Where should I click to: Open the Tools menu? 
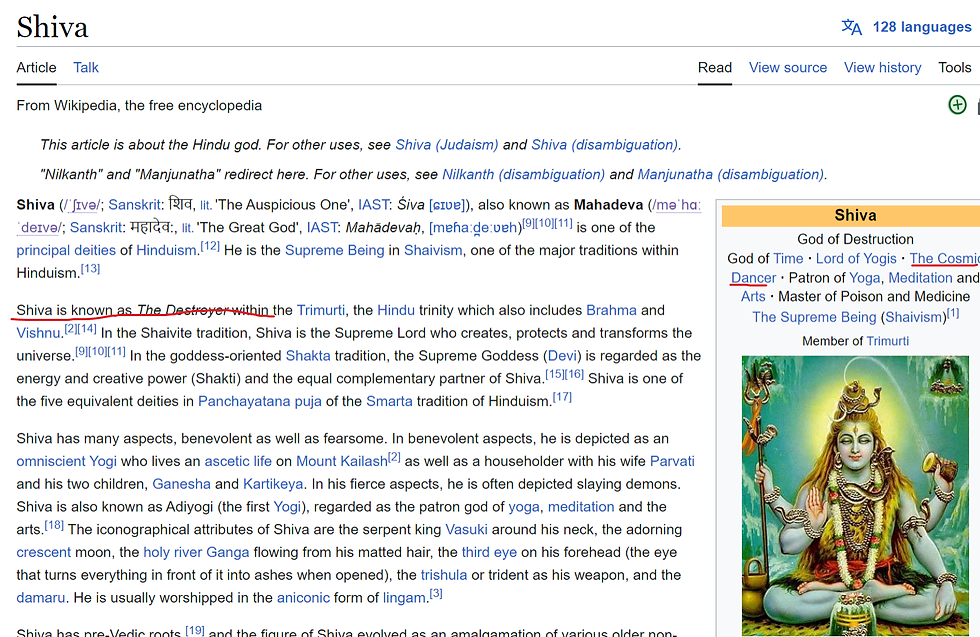click(x=954, y=68)
